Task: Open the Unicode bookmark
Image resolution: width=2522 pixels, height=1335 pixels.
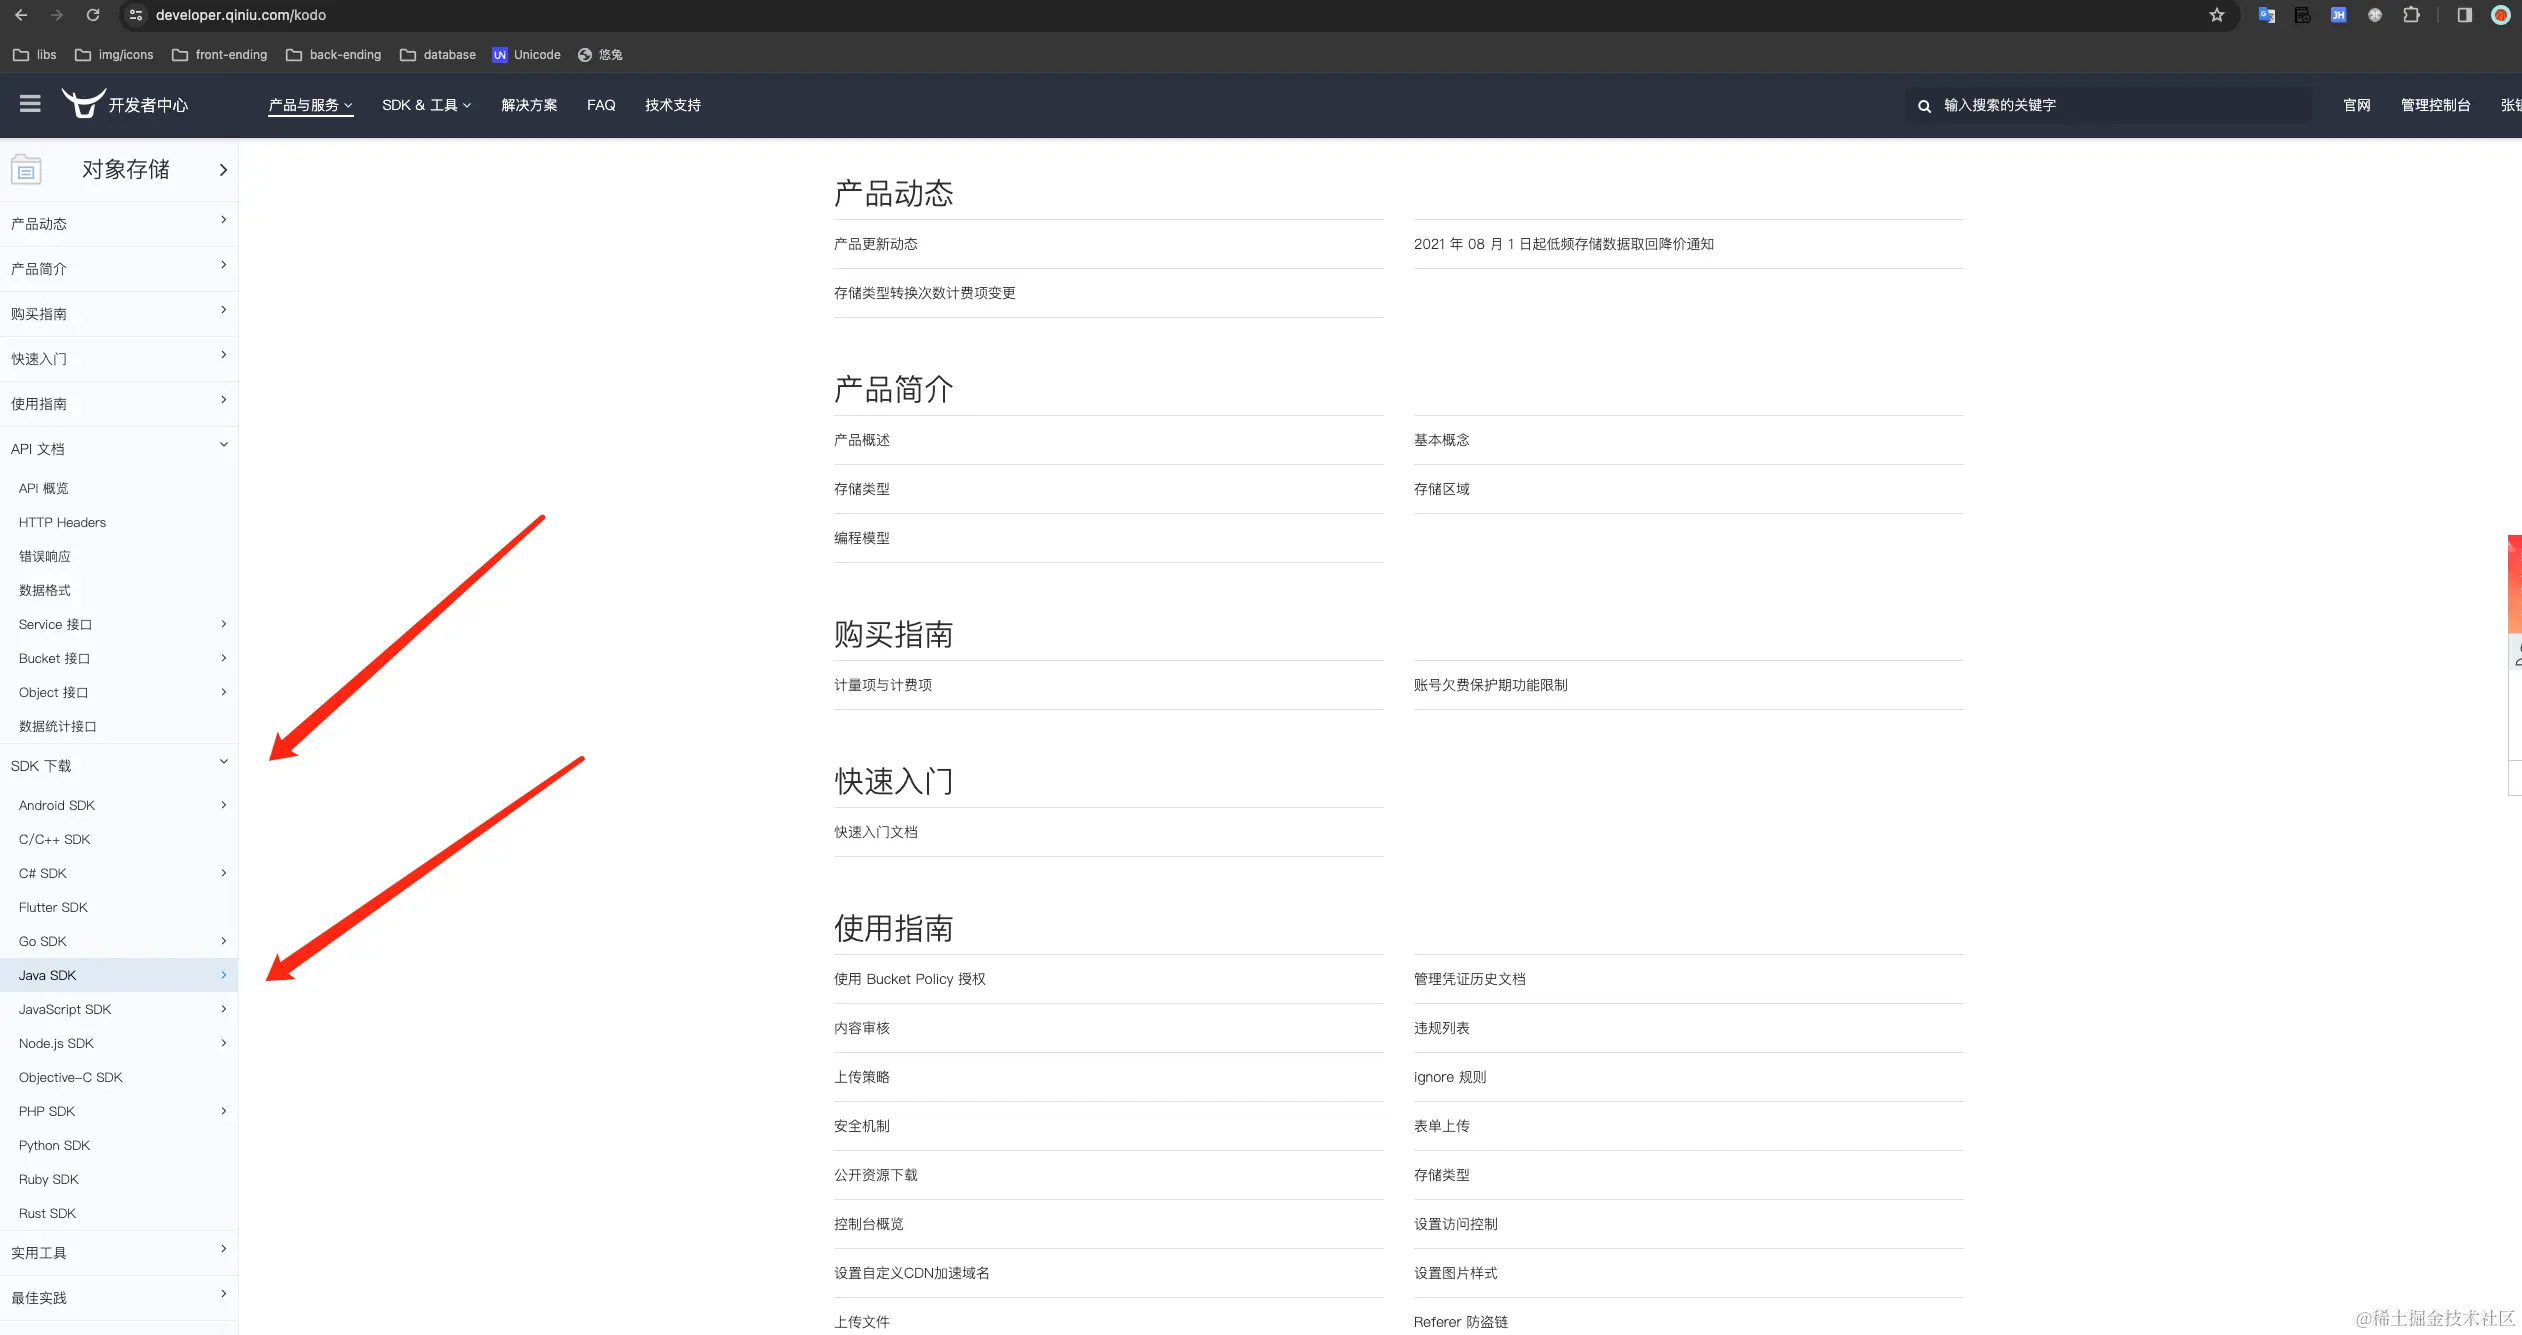Action: click(527, 55)
